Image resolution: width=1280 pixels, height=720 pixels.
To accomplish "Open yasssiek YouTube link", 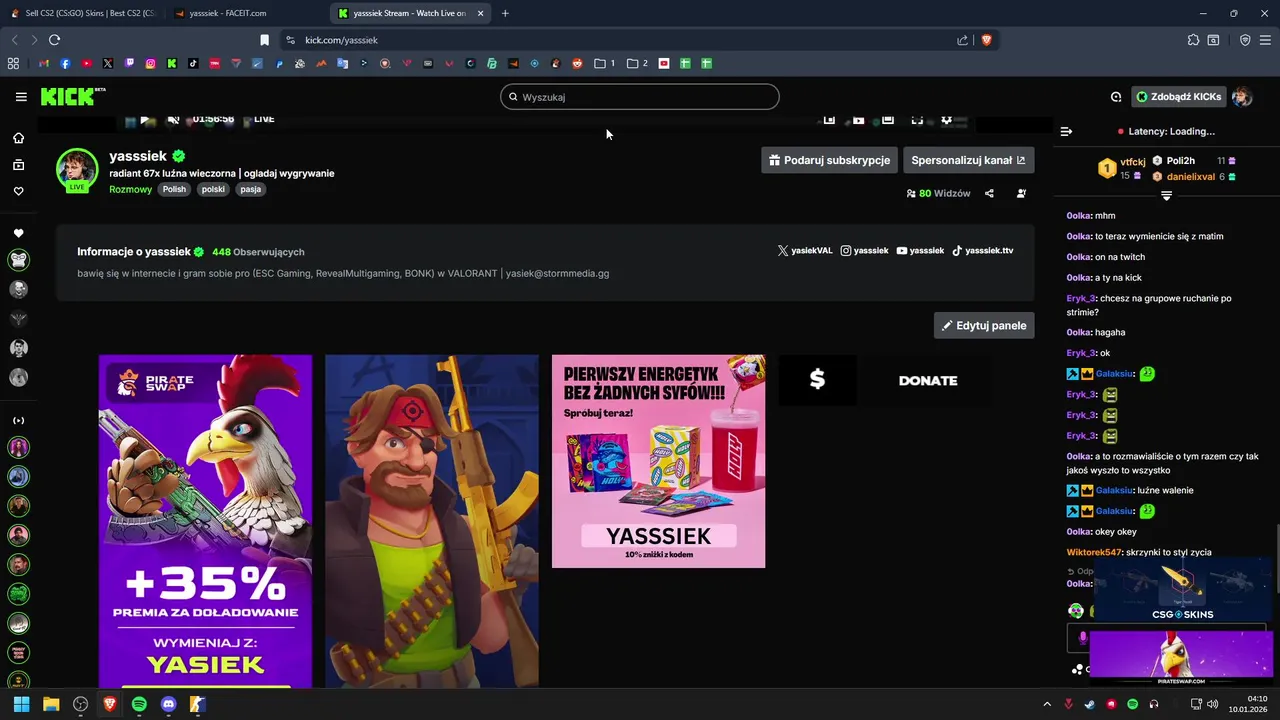I will point(920,251).
